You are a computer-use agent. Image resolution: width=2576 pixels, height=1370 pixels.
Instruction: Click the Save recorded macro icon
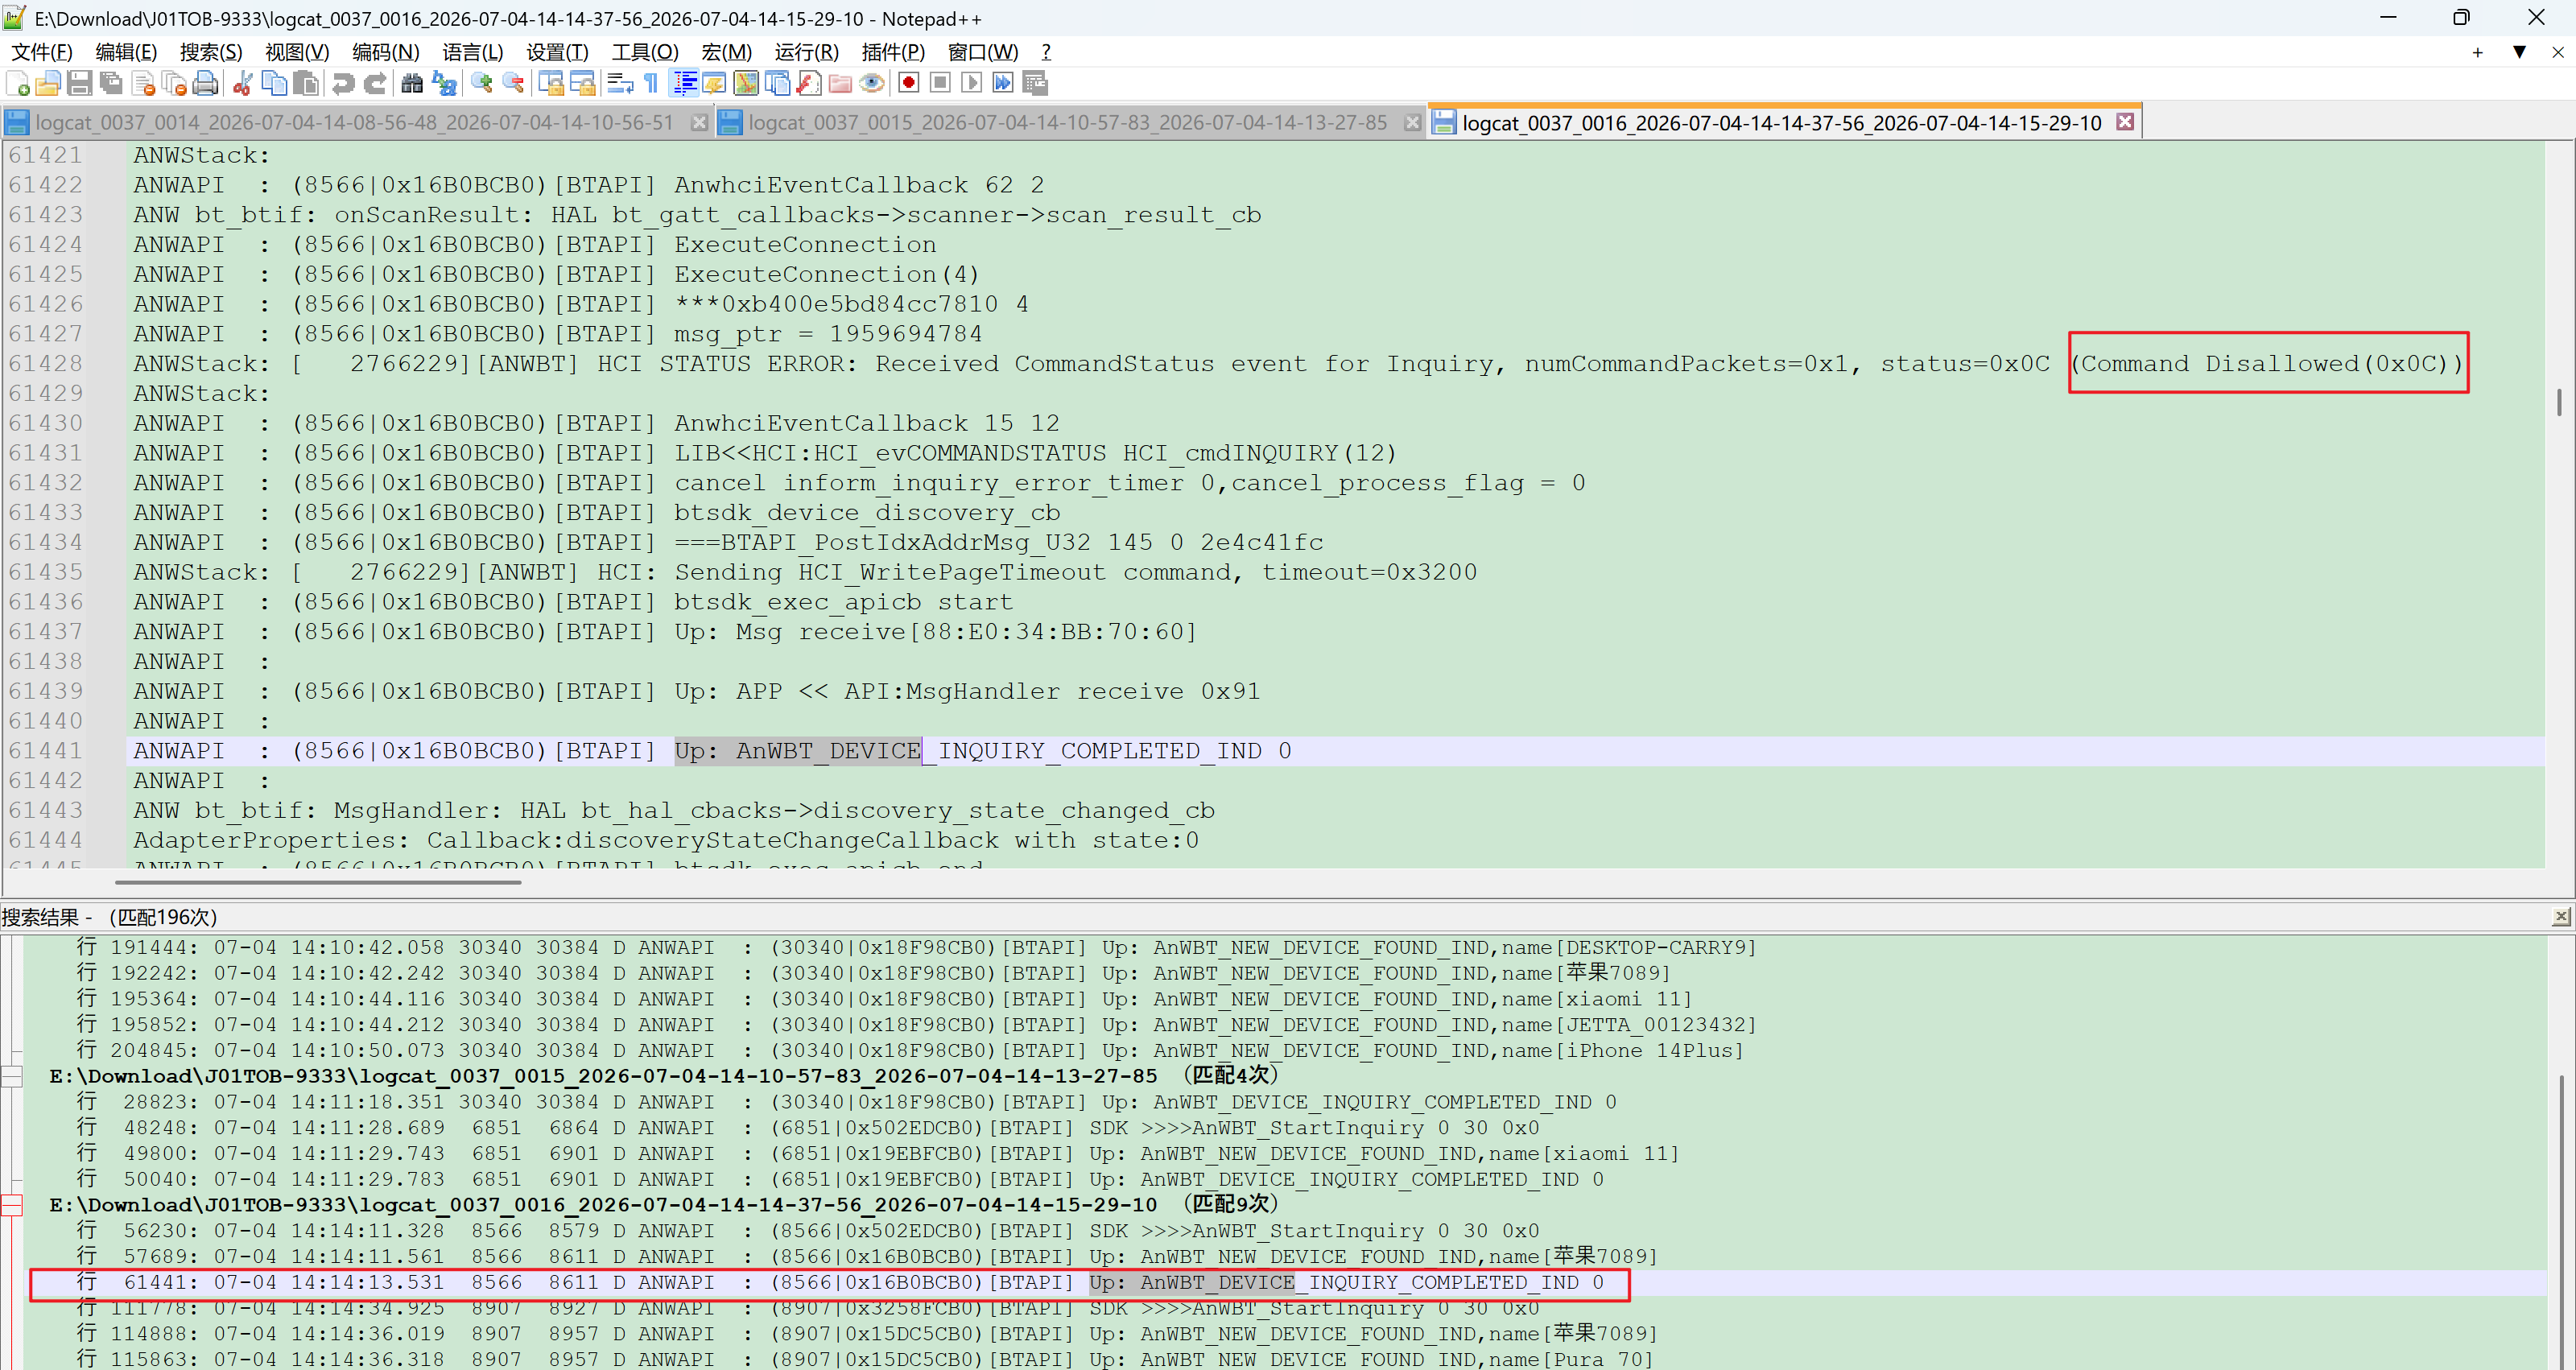(1035, 83)
